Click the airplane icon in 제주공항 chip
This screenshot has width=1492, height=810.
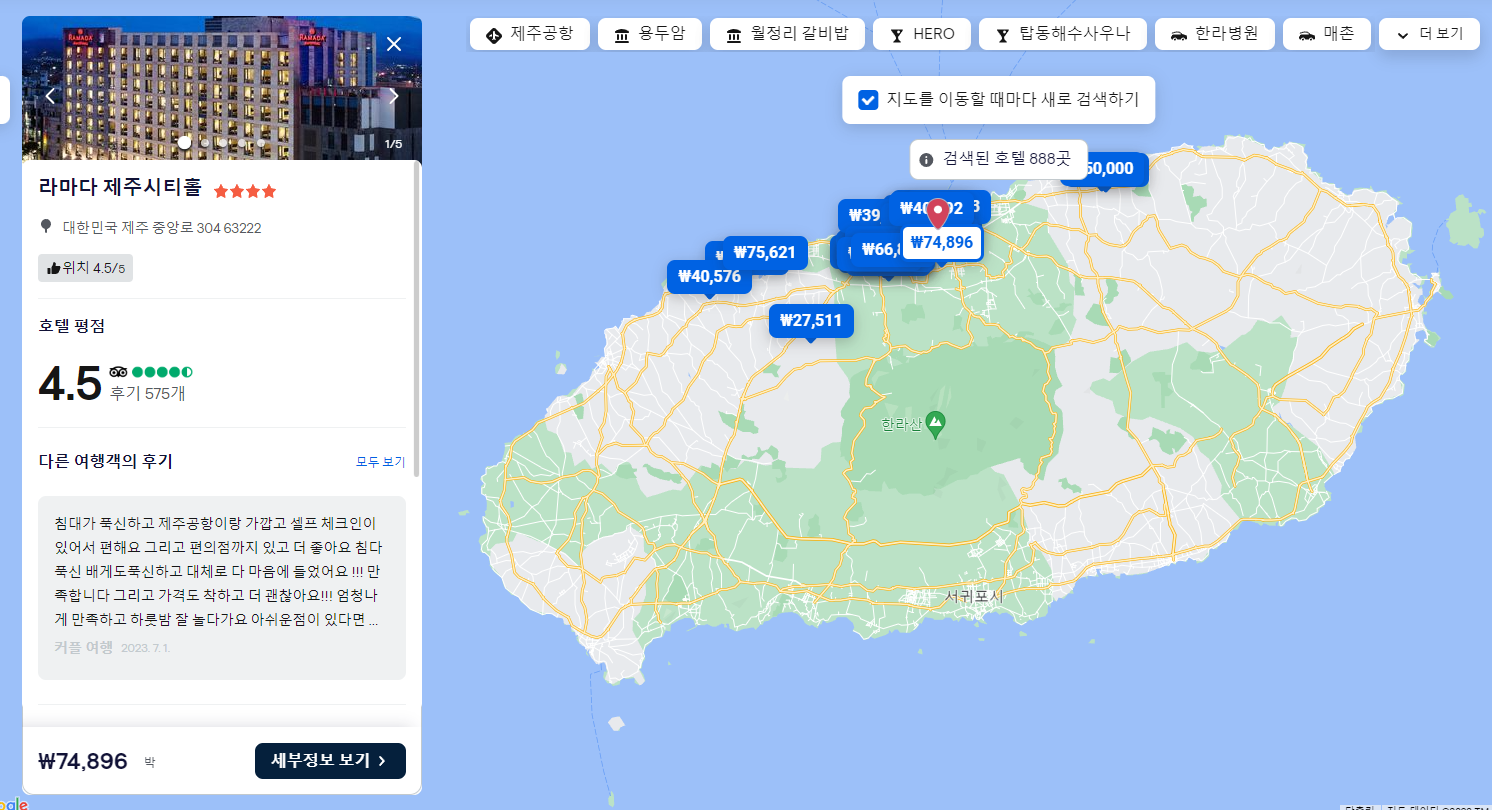pos(493,36)
